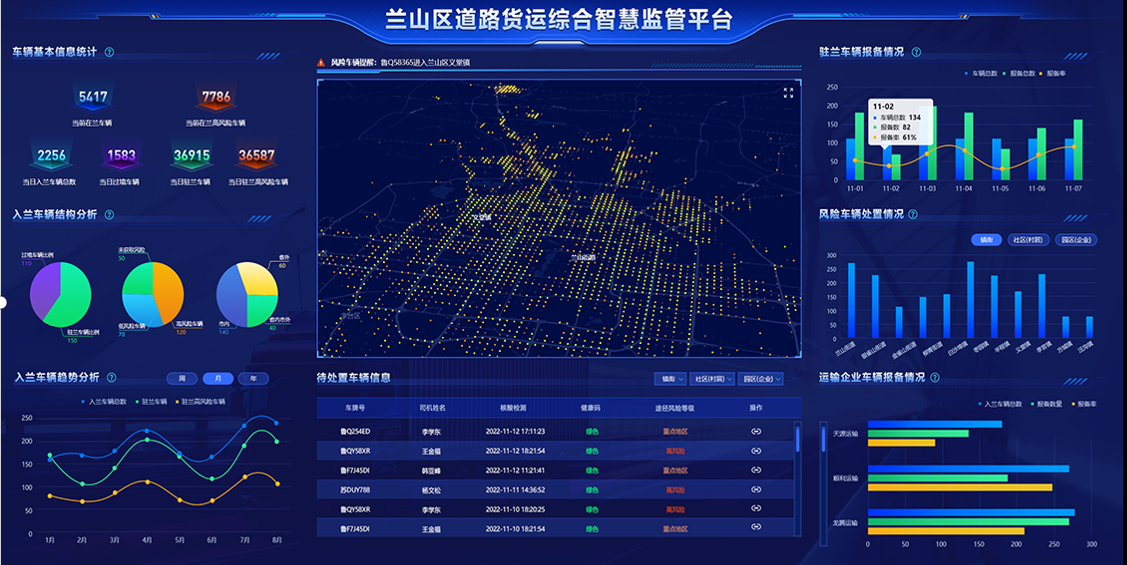The image size is (1127, 565).
Task: Switch trend analysis to 周 tab
Action: [182, 379]
